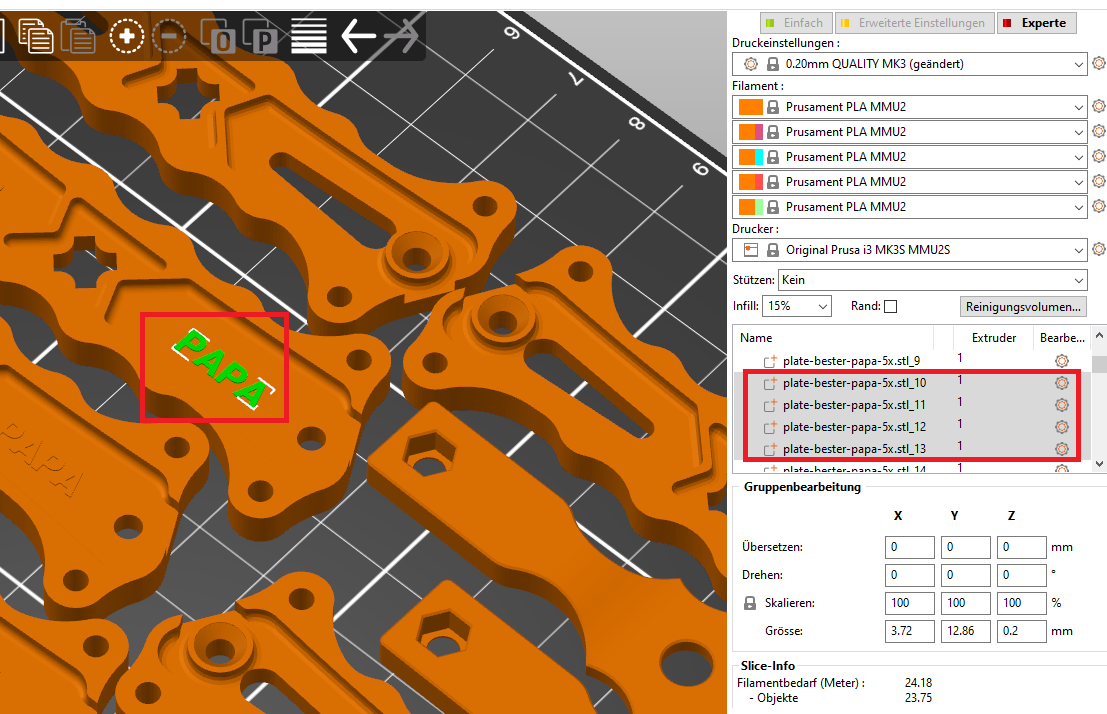The image size is (1107, 714).
Task: Click the edit gear for plate-bester-papa-5x.stl_11
Action: (1061, 405)
